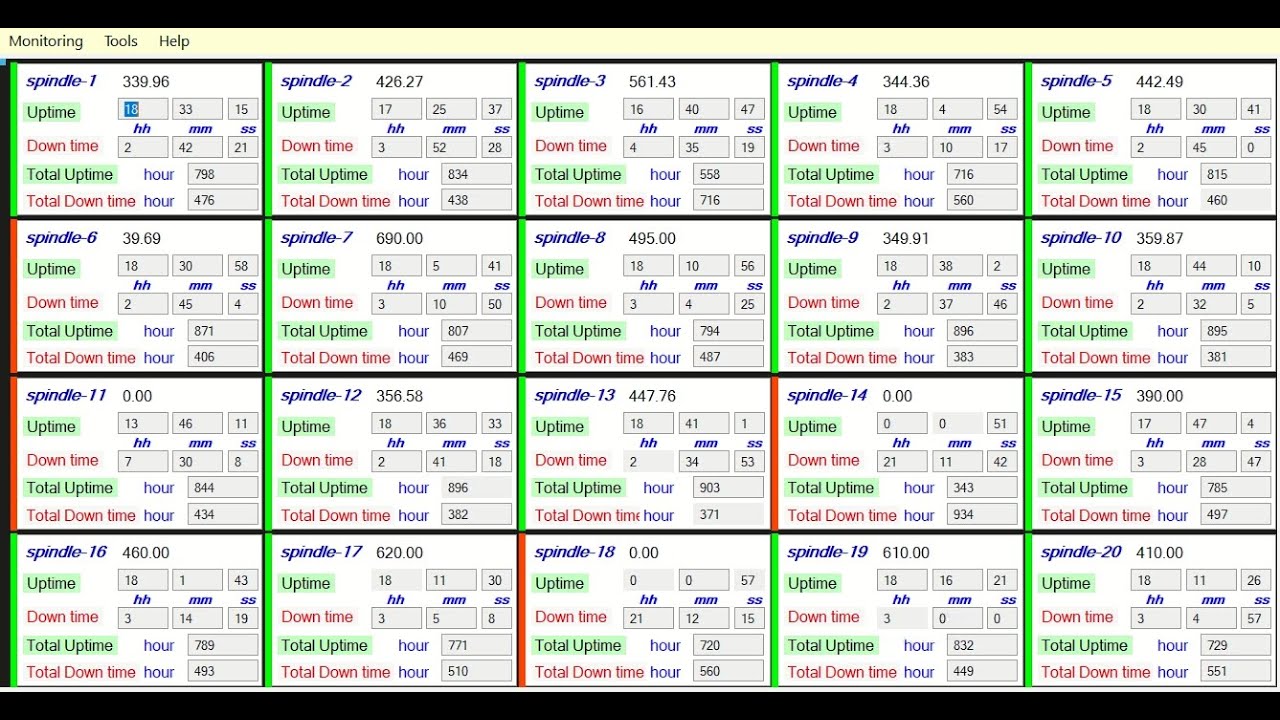Click spindle-8 Total Uptime field 794
This screenshot has width=1280, height=720.
(728, 331)
